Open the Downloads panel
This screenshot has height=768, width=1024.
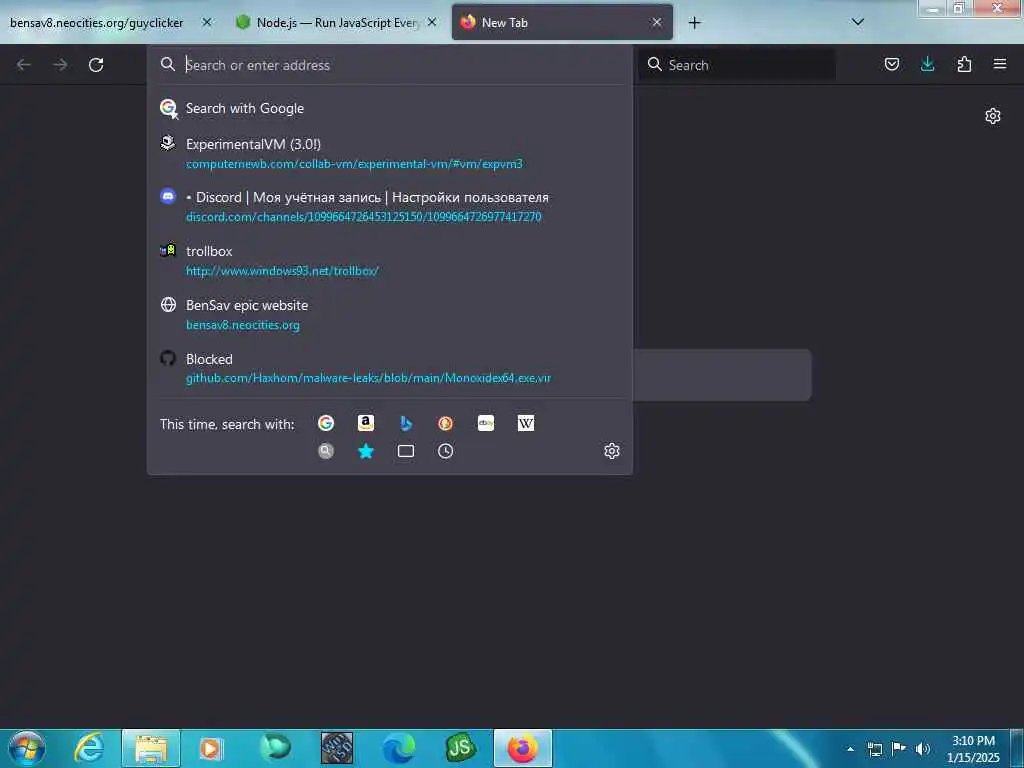click(x=927, y=64)
